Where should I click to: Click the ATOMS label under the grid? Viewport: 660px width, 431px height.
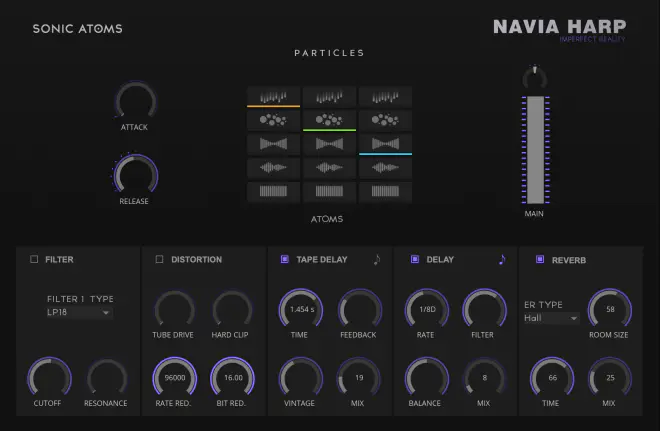click(x=327, y=219)
